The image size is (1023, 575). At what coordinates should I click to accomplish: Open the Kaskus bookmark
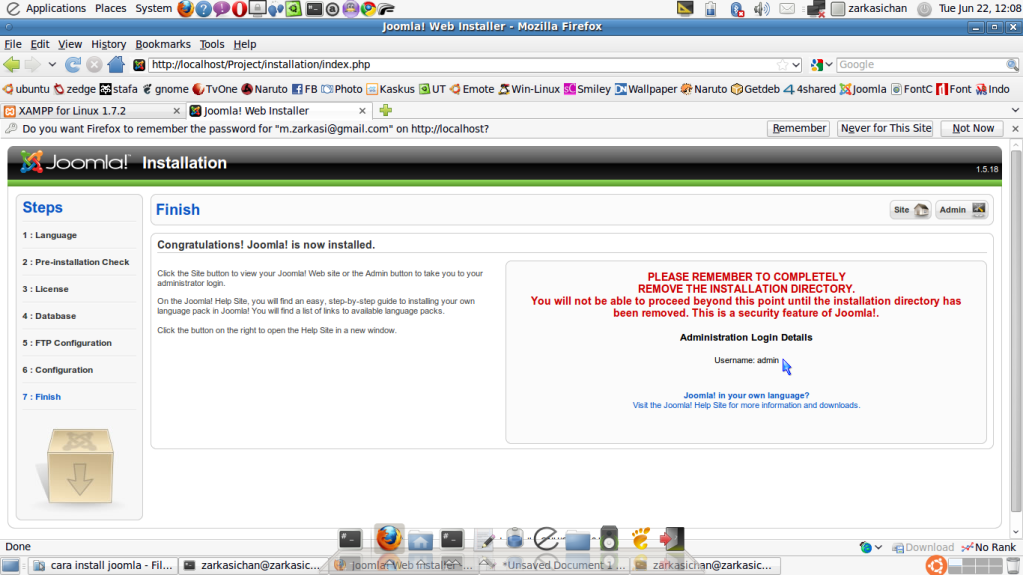click(x=390, y=89)
